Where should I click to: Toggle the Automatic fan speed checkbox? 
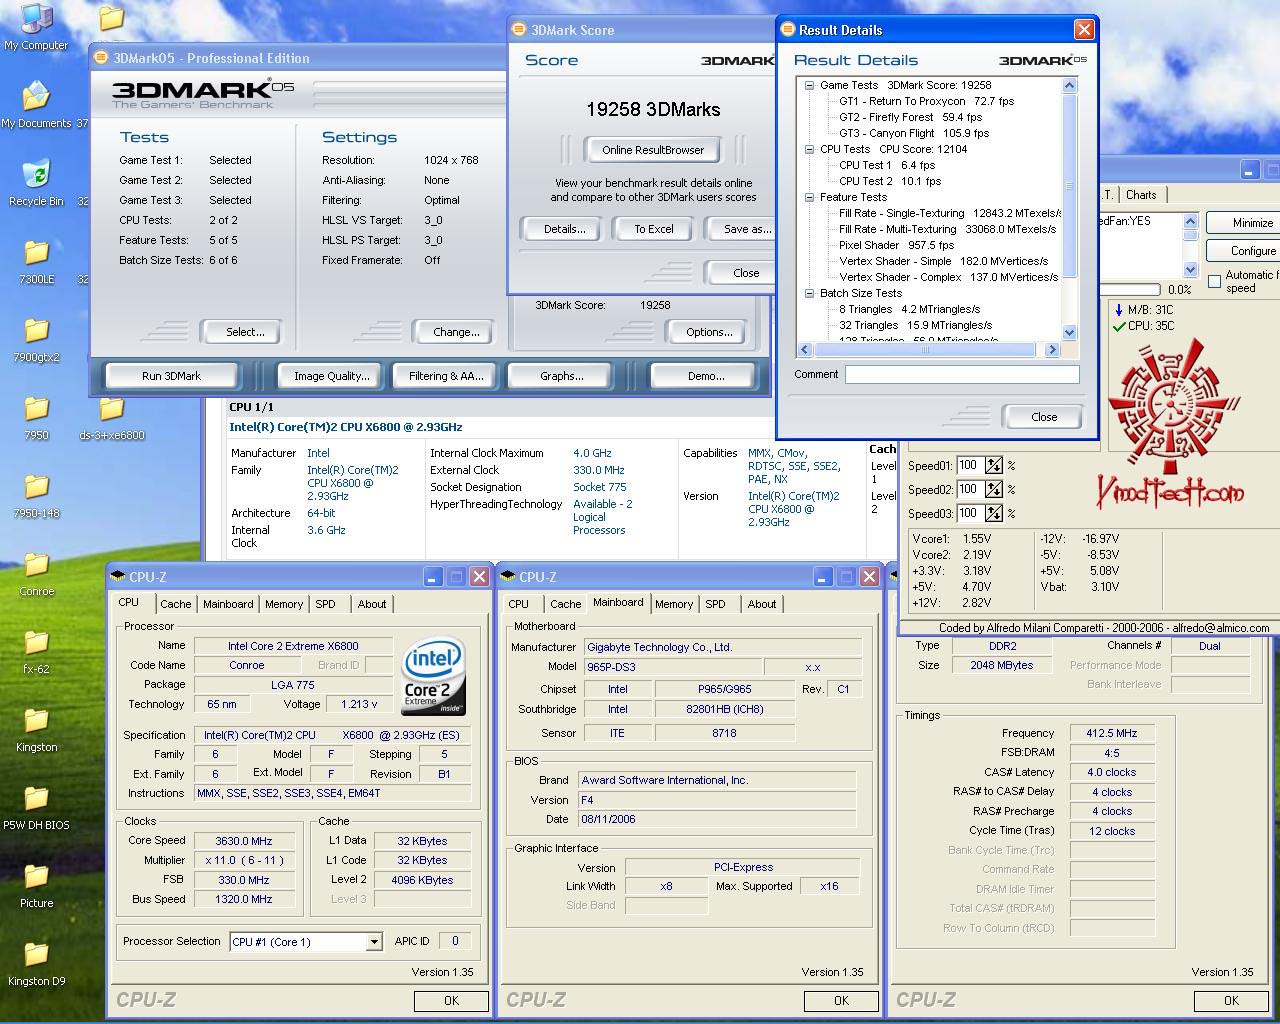pos(1214,281)
